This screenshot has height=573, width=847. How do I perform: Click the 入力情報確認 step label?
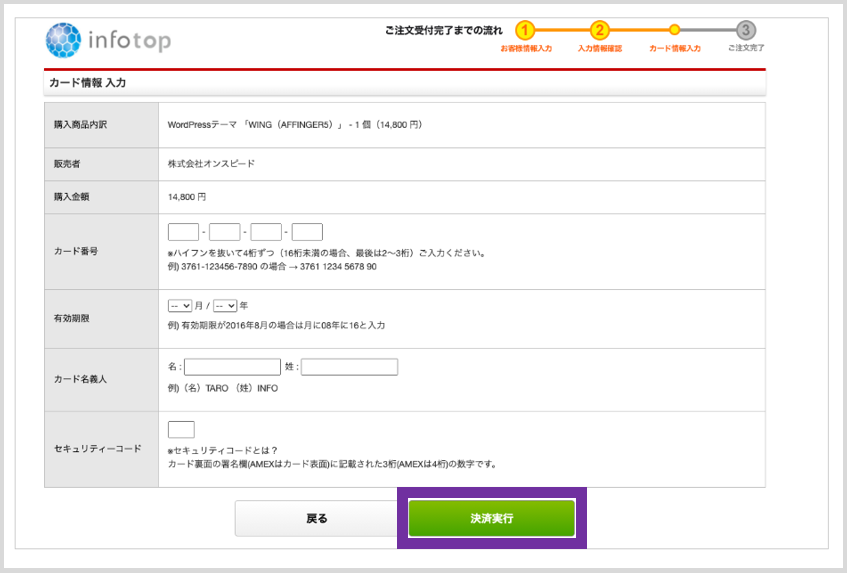[x=600, y=49]
